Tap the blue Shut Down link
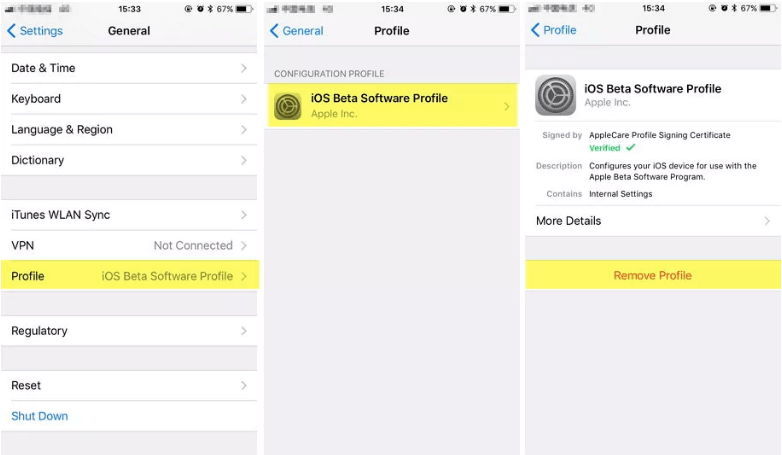The image size is (782, 455). (39, 416)
